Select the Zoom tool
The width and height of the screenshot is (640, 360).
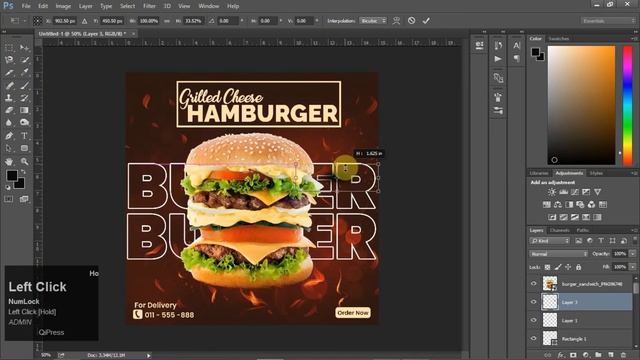pos(24,161)
